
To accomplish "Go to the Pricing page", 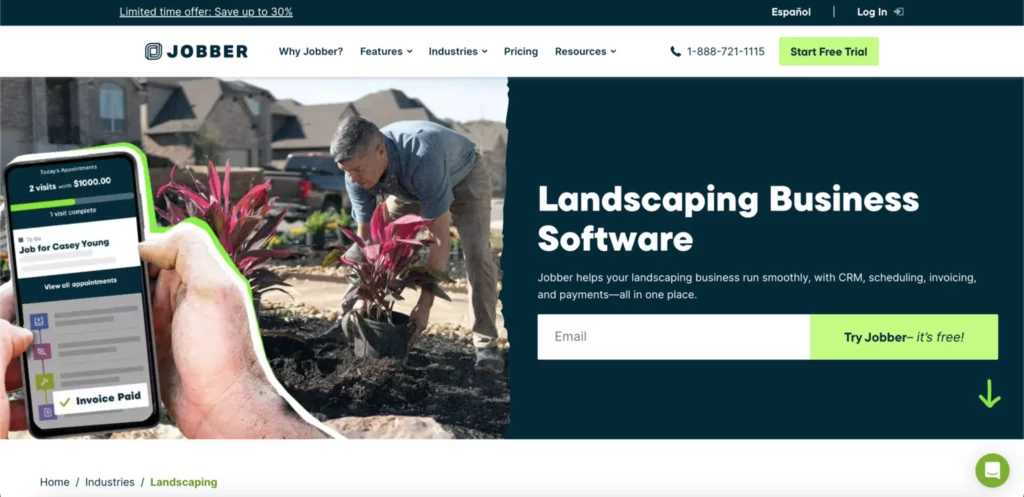I will (x=520, y=52).
